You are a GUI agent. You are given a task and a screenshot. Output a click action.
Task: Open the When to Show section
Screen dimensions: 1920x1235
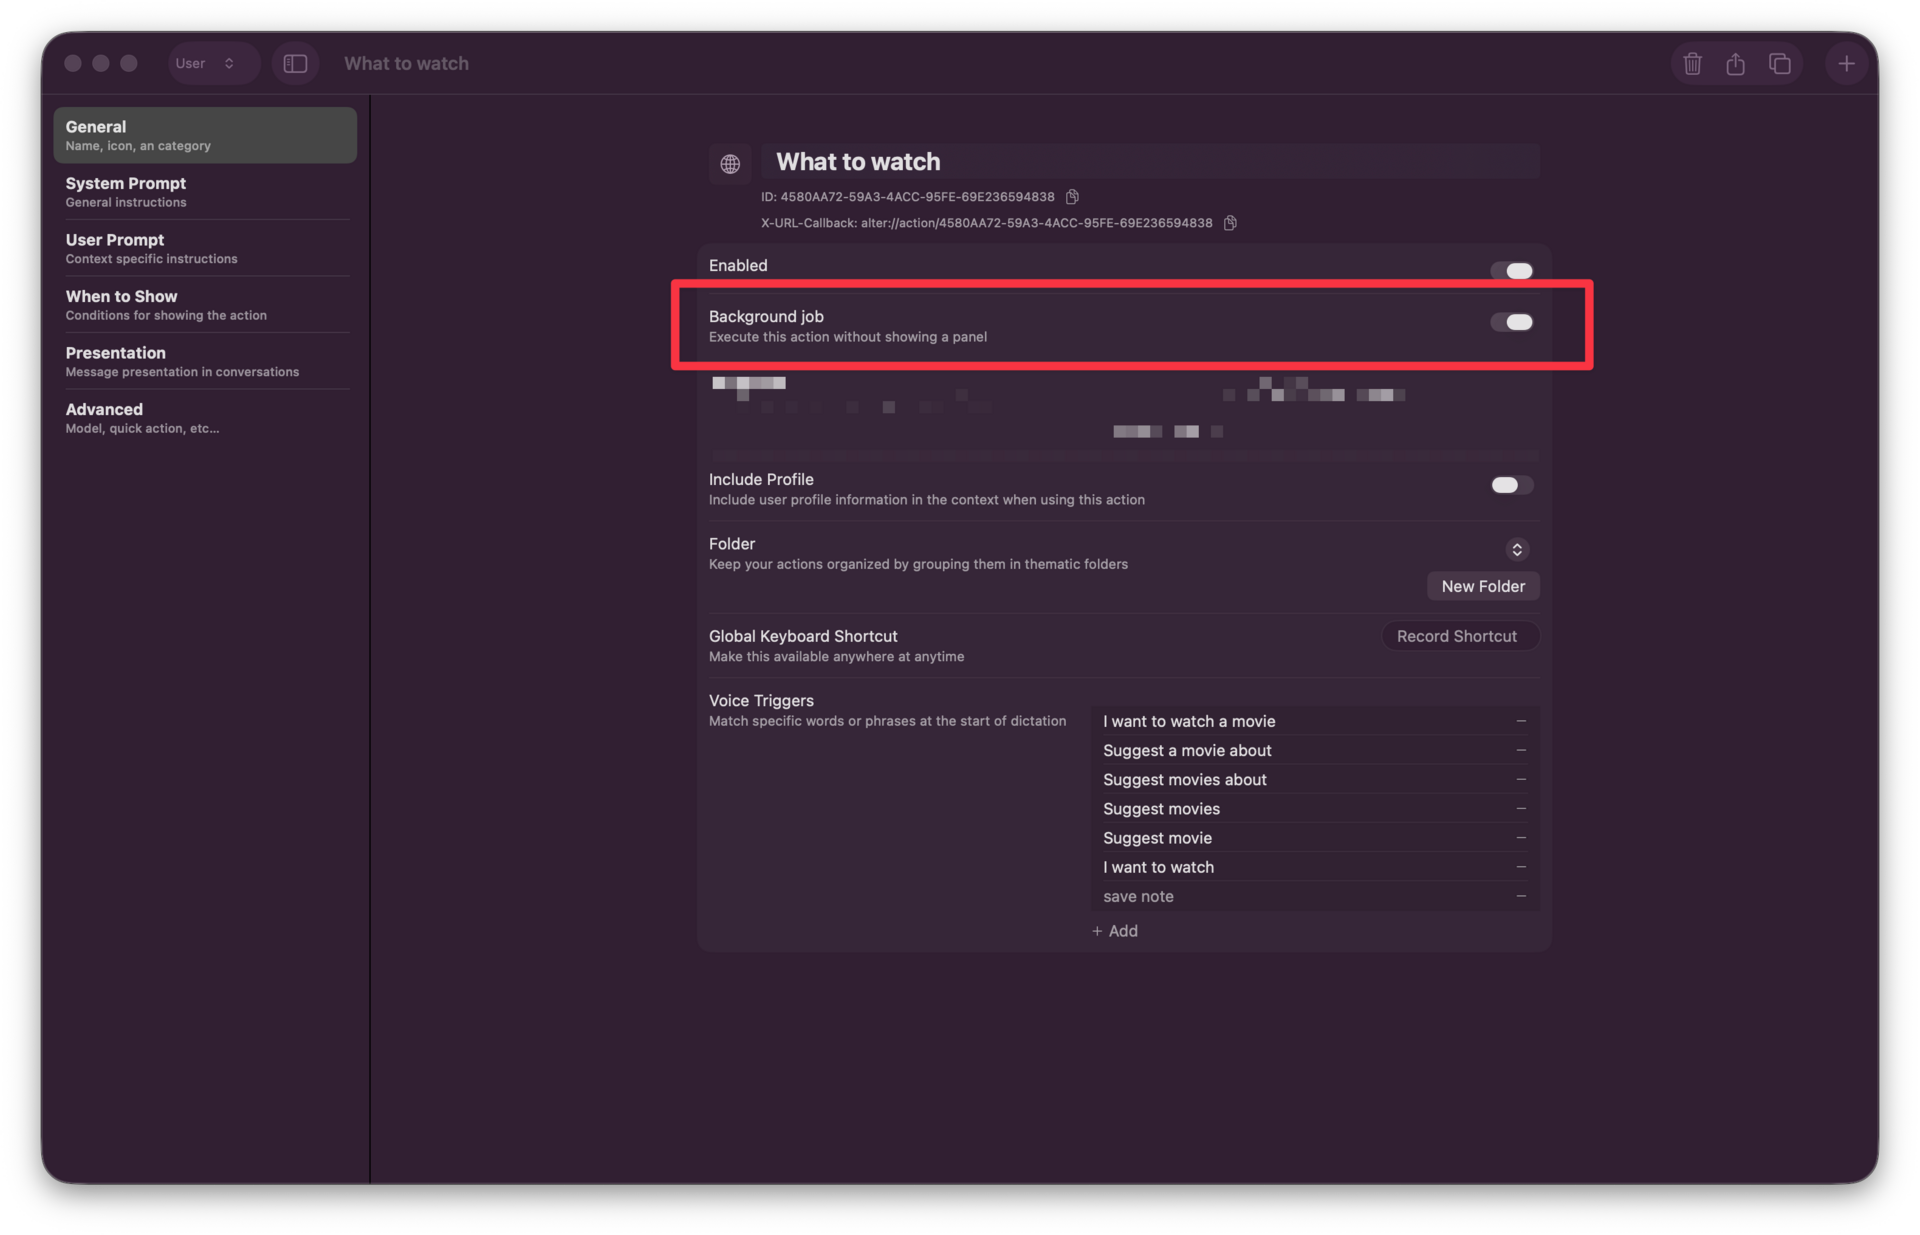click(205, 304)
